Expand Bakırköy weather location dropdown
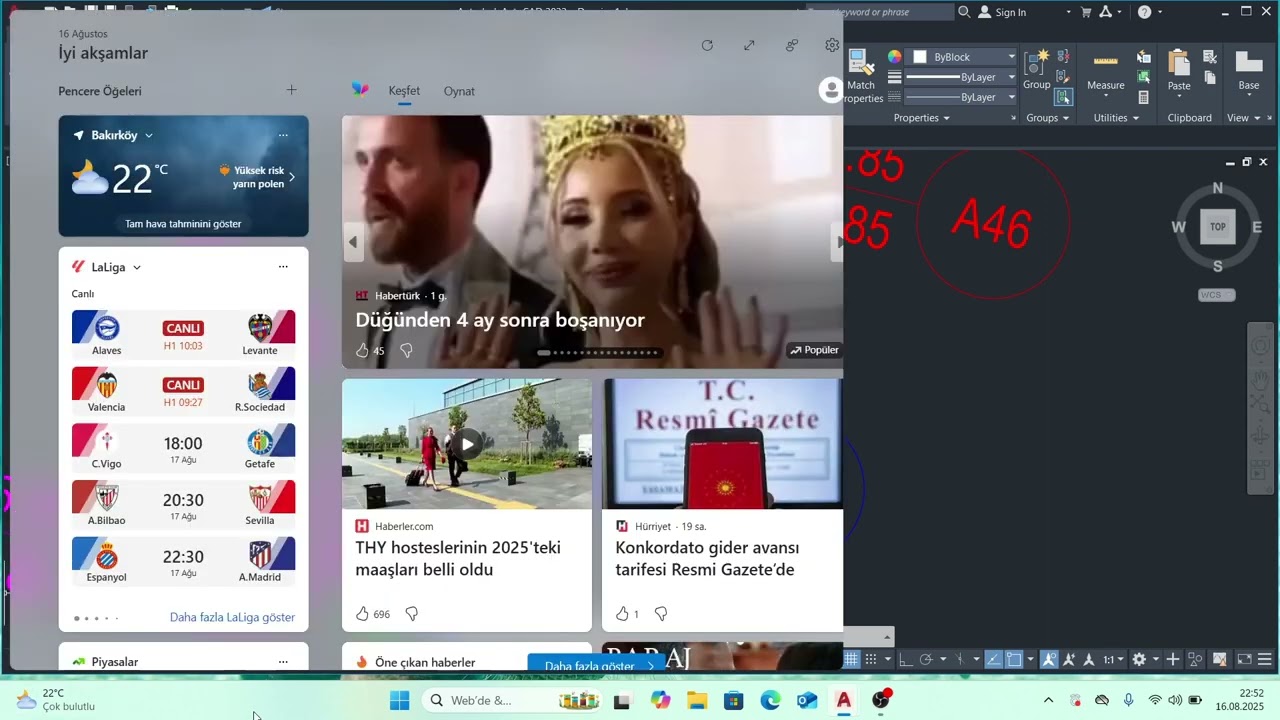The image size is (1280, 720). (x=149, y=135)
